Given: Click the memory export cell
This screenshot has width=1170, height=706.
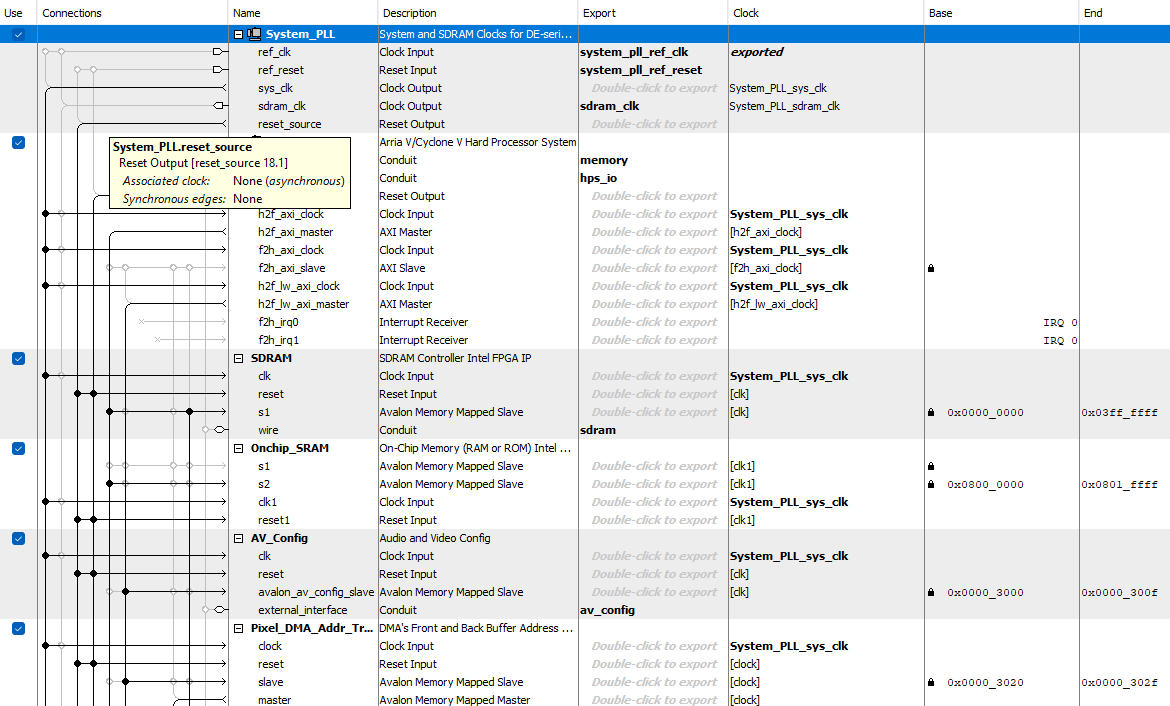Looking at the screenshot, I should pyautogui.click(x=604, y=160).
